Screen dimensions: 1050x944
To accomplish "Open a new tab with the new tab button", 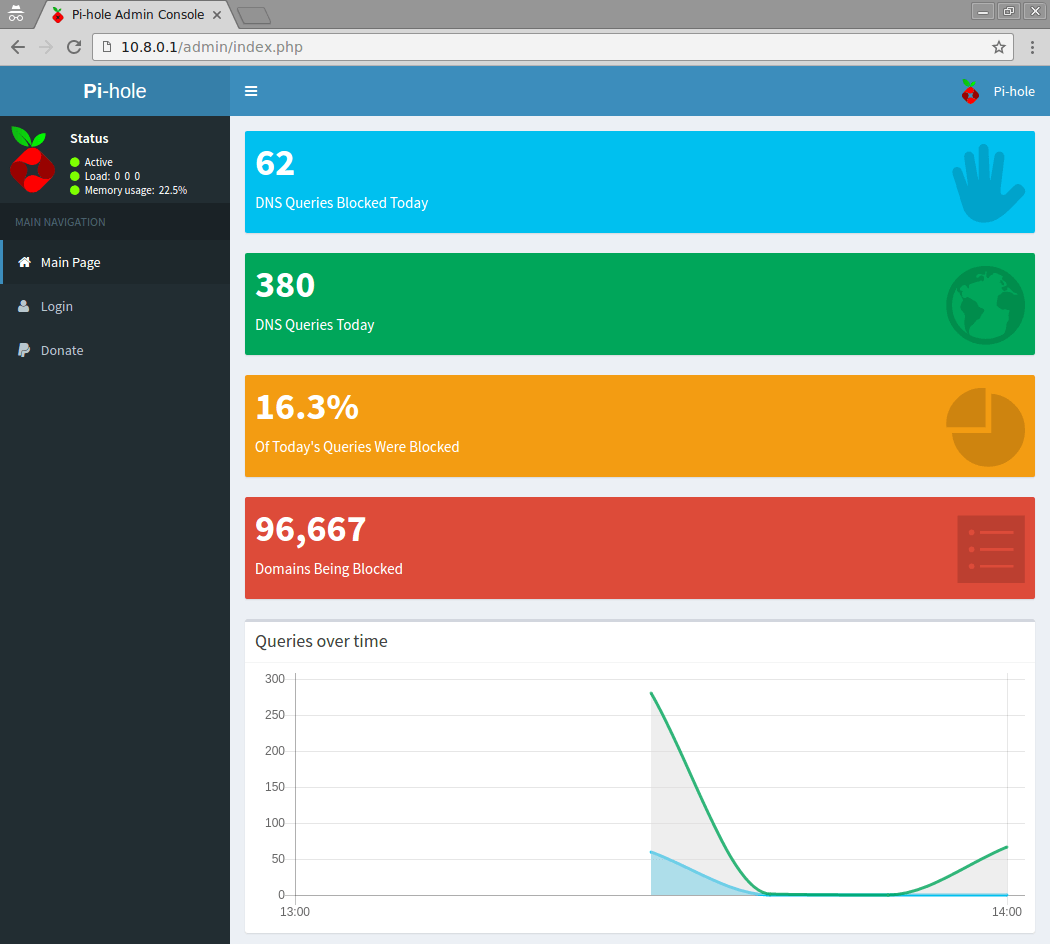I will tap(254, 15).
